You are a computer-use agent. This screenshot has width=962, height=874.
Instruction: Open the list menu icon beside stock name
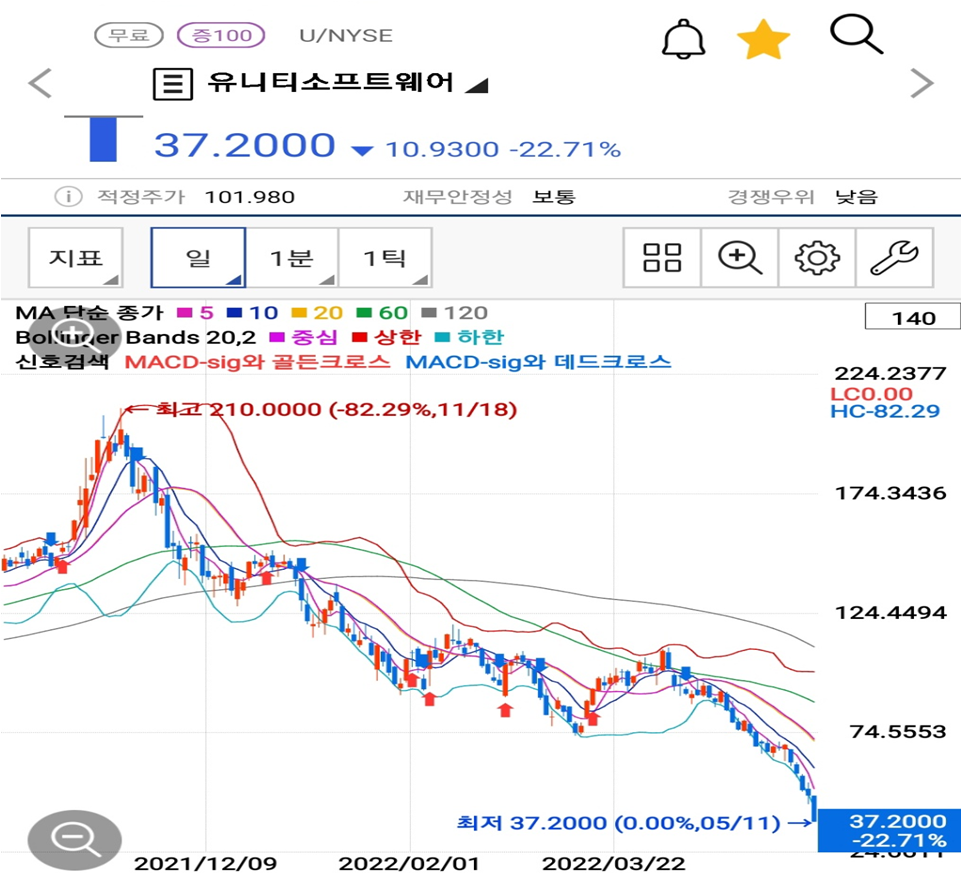(x=172, y=83)
